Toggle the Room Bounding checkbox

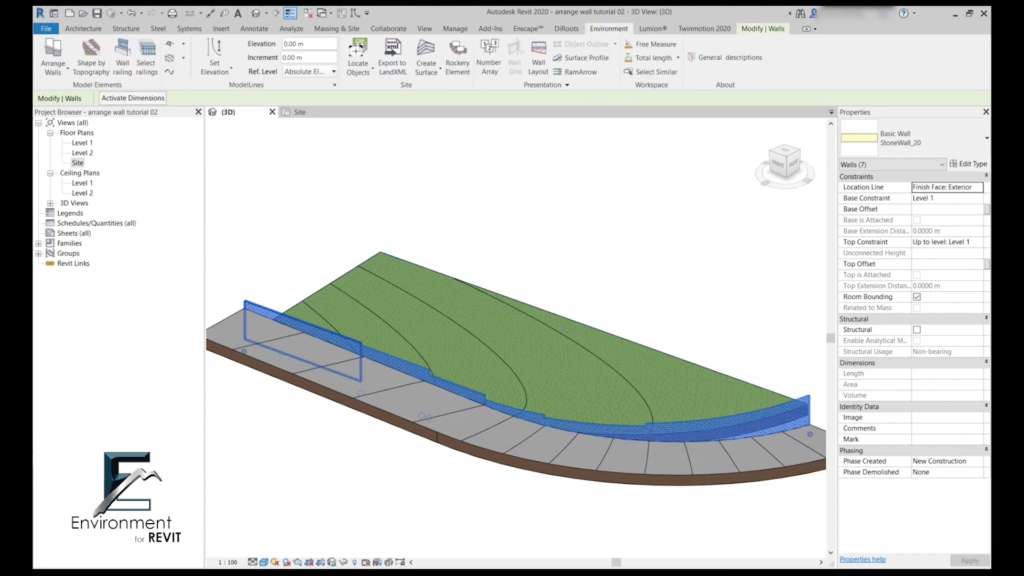tap(917, 296)
